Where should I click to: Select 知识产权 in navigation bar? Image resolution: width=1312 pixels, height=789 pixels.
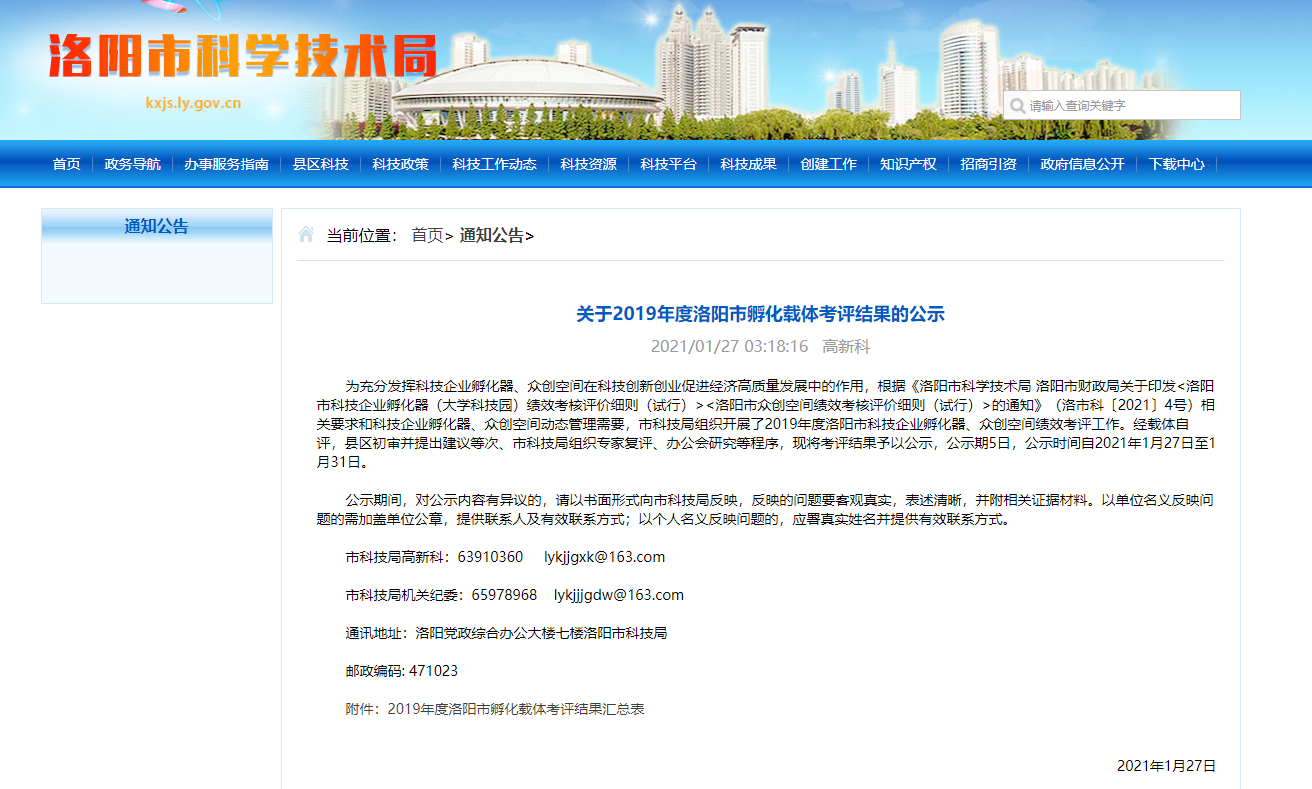coord(908,164)
